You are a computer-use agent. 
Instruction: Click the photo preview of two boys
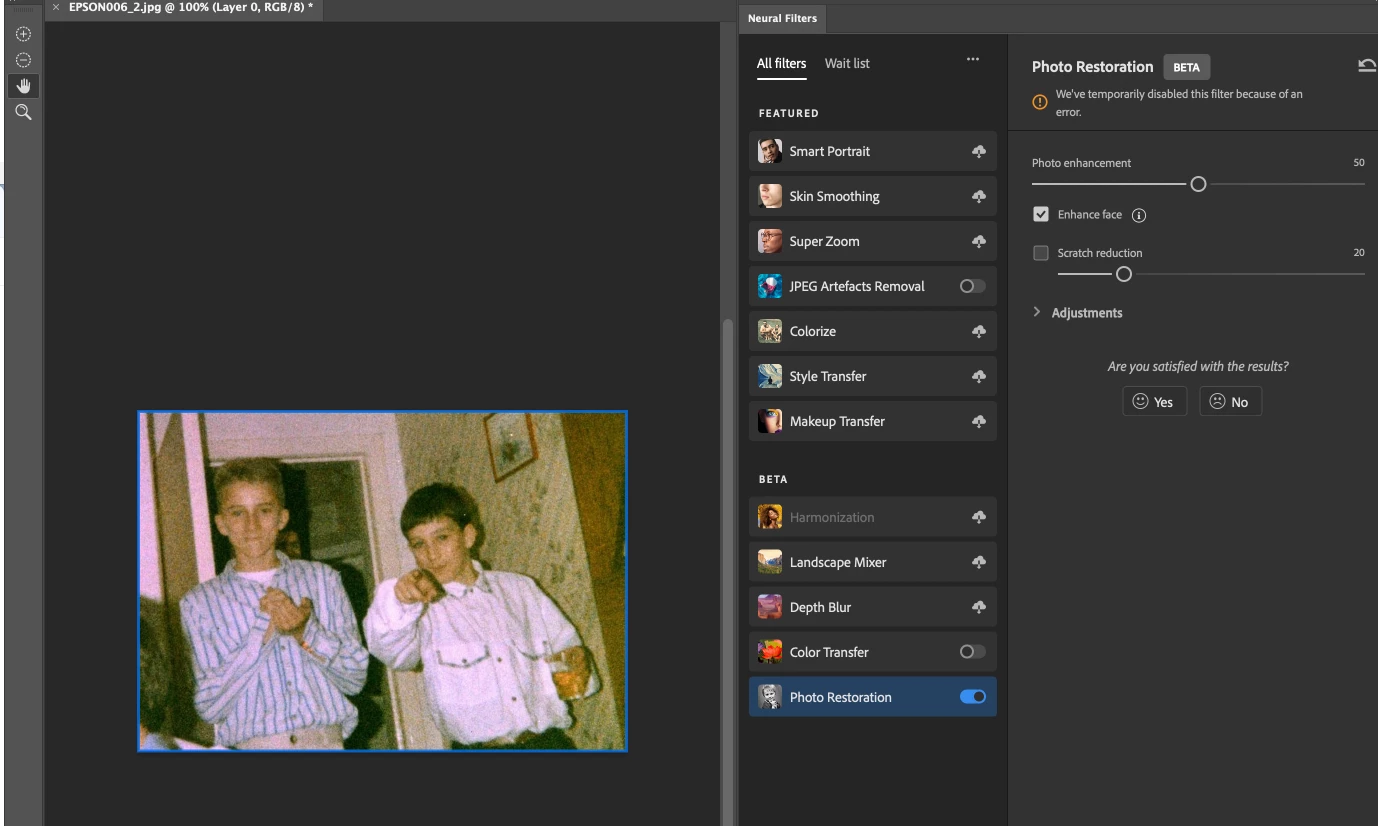click(383, 581)
